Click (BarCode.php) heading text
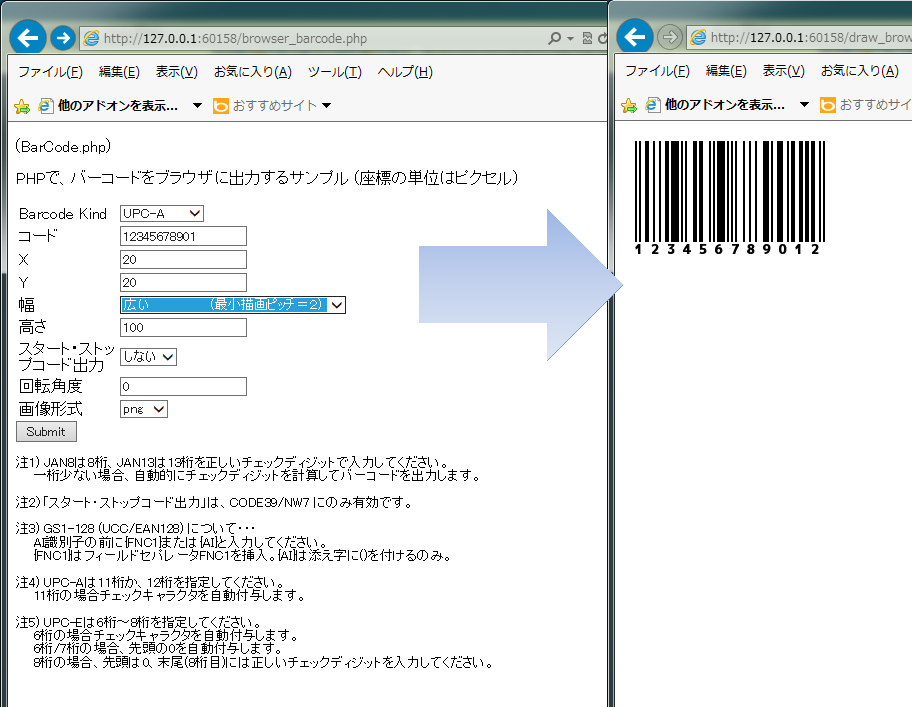The height and width of the screenshot is (707, 912). point(63,147)
